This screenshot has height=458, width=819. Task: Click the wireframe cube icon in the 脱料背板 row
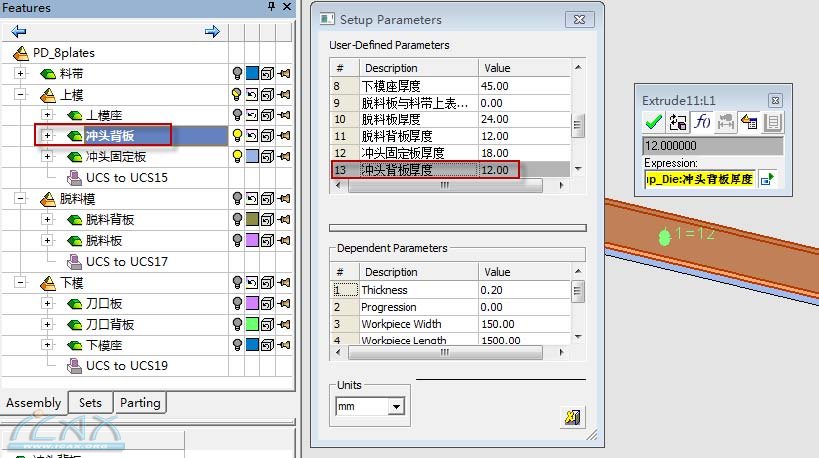click(x=267, y=219)
